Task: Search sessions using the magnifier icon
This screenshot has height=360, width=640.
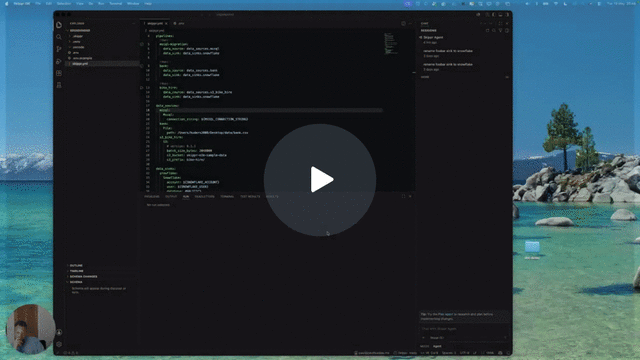Action: tap(494, 31)
